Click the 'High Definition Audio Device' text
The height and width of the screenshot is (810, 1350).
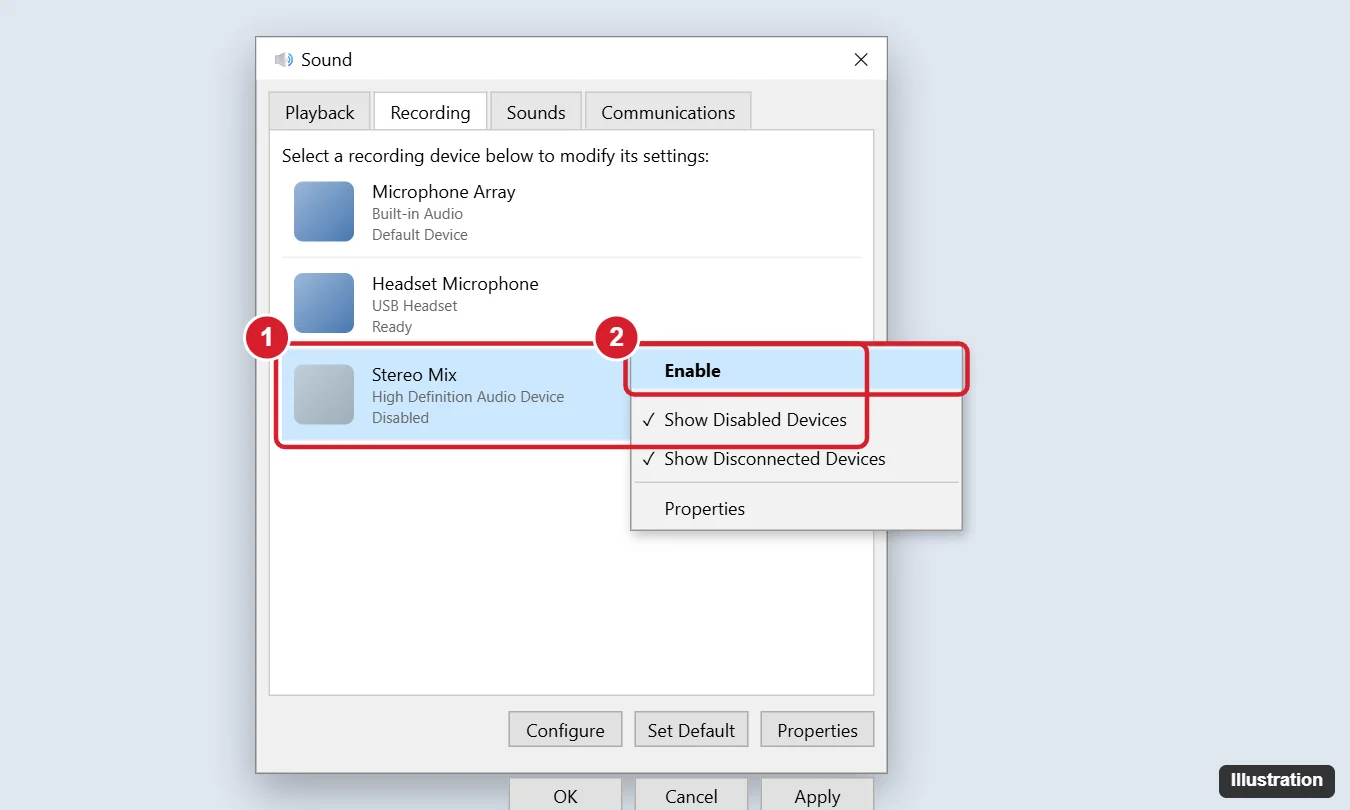pos(468,397)
